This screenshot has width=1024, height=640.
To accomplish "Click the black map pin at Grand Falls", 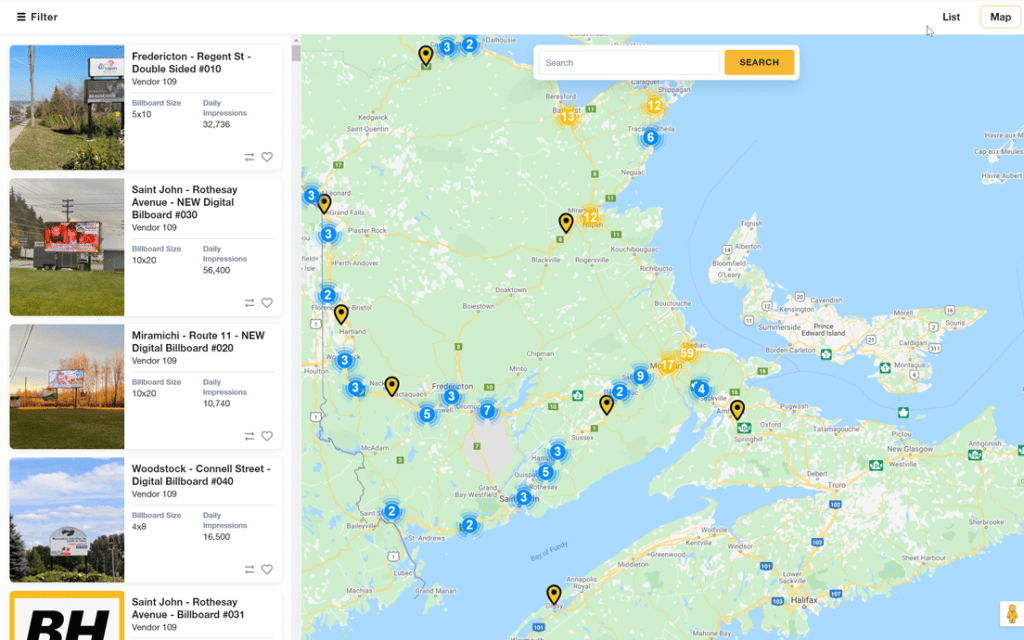I will pos(325,204).
